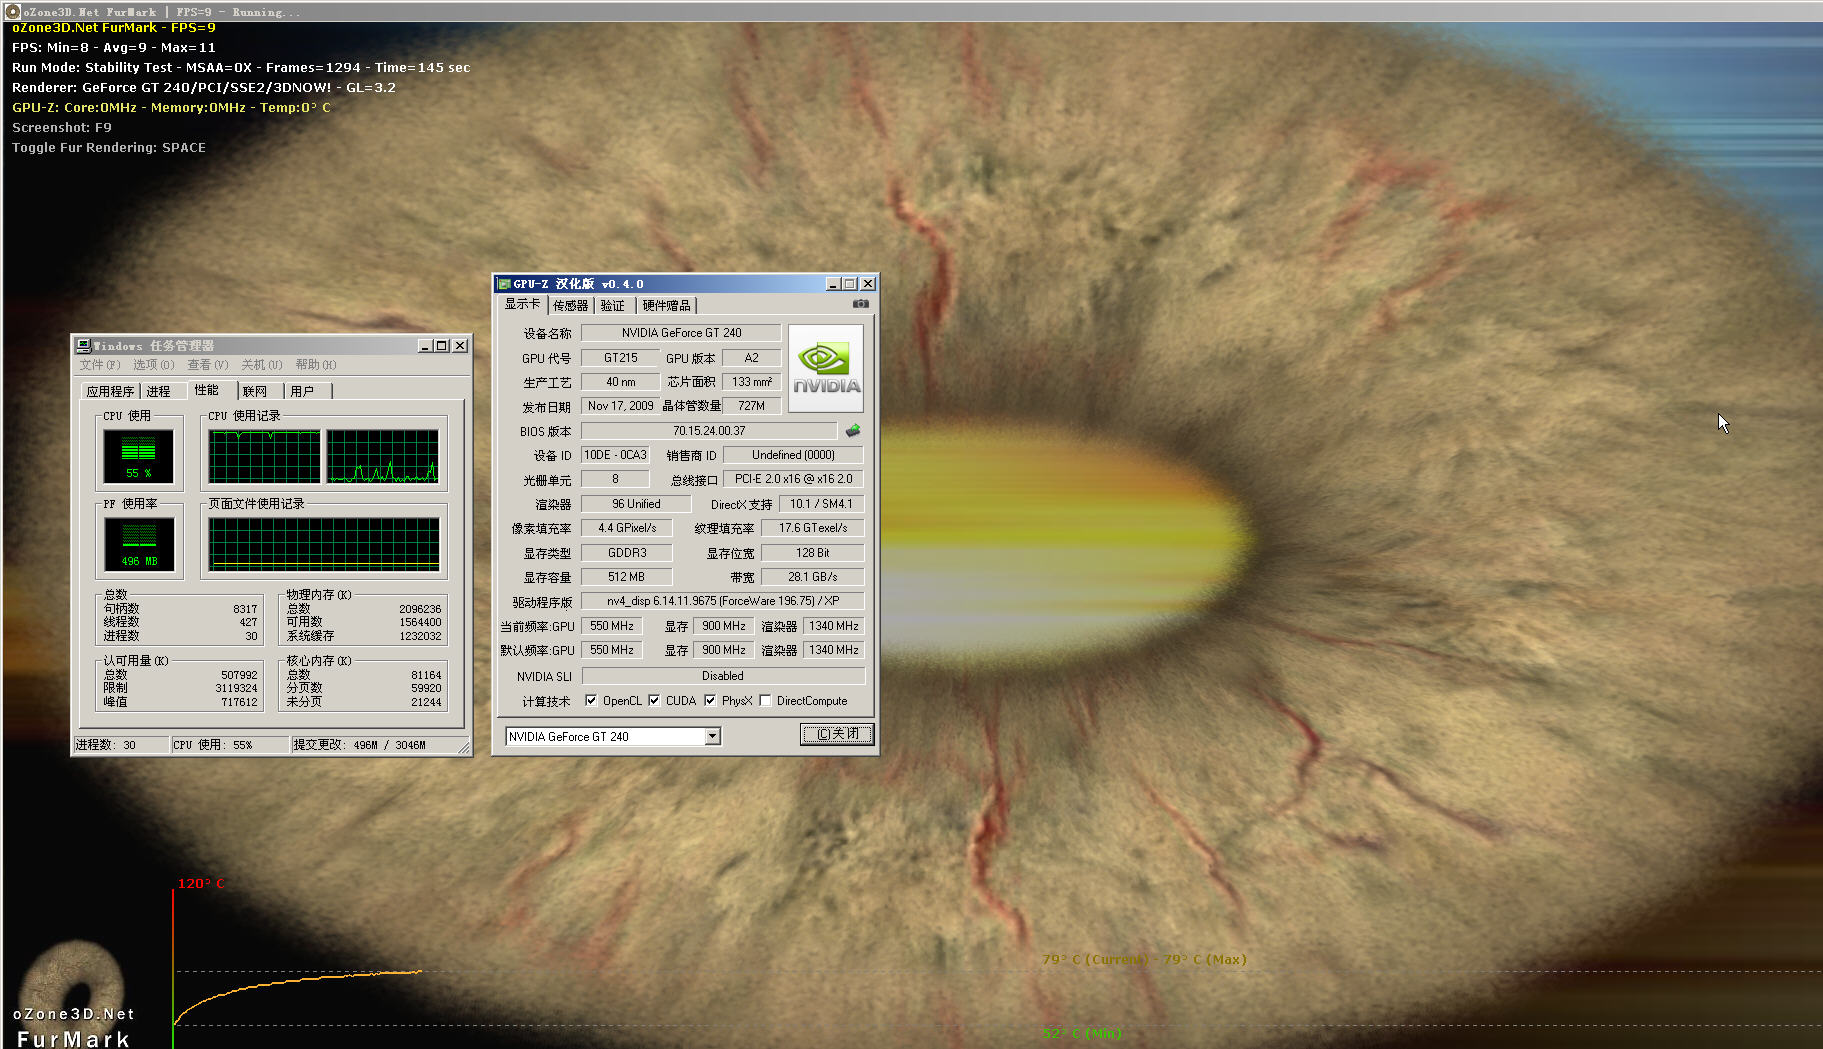Open the 关机(U) menu in Task Manager

tap(262, 365)
